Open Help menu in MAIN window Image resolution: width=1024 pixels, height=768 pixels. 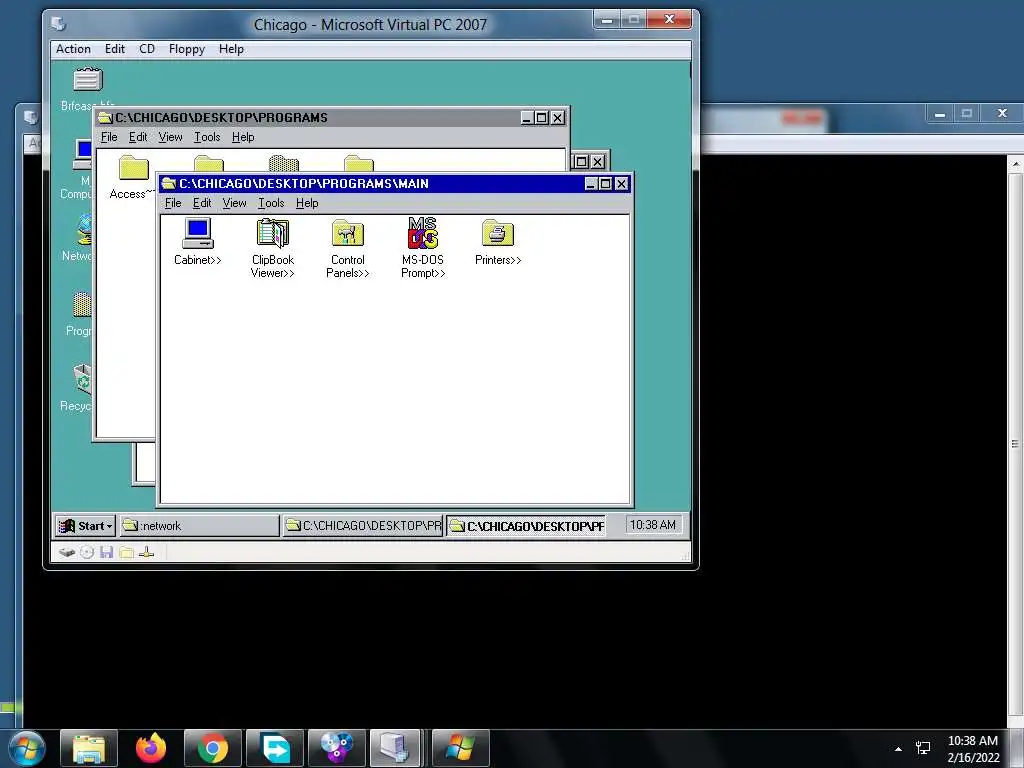[x=307, y=203]
